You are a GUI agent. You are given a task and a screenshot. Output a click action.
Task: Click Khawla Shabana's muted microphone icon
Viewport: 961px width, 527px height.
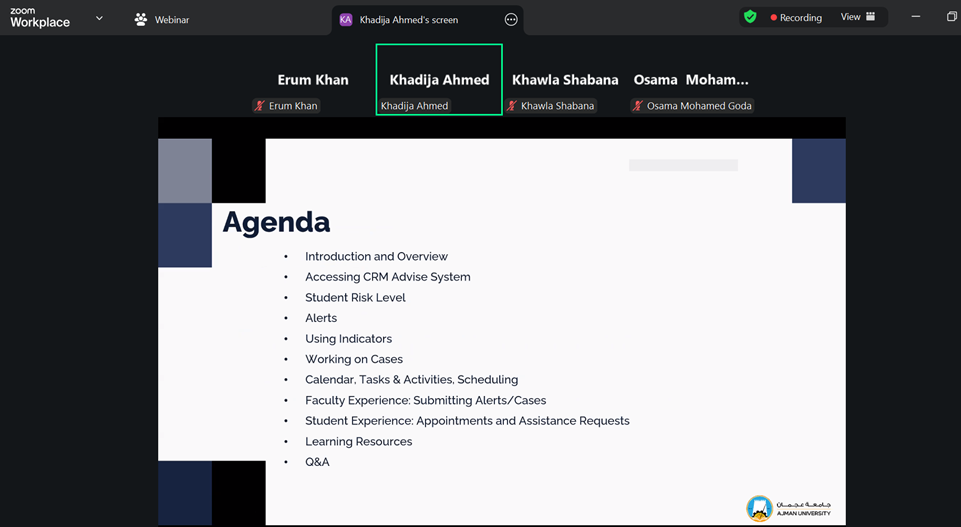[512, 106]
